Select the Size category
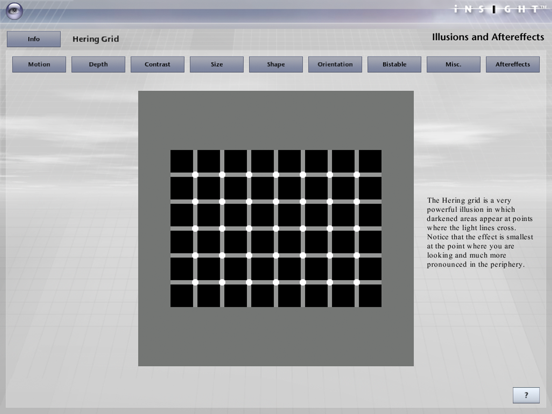This screenshot has width=552, height=414. click(217, 64)
